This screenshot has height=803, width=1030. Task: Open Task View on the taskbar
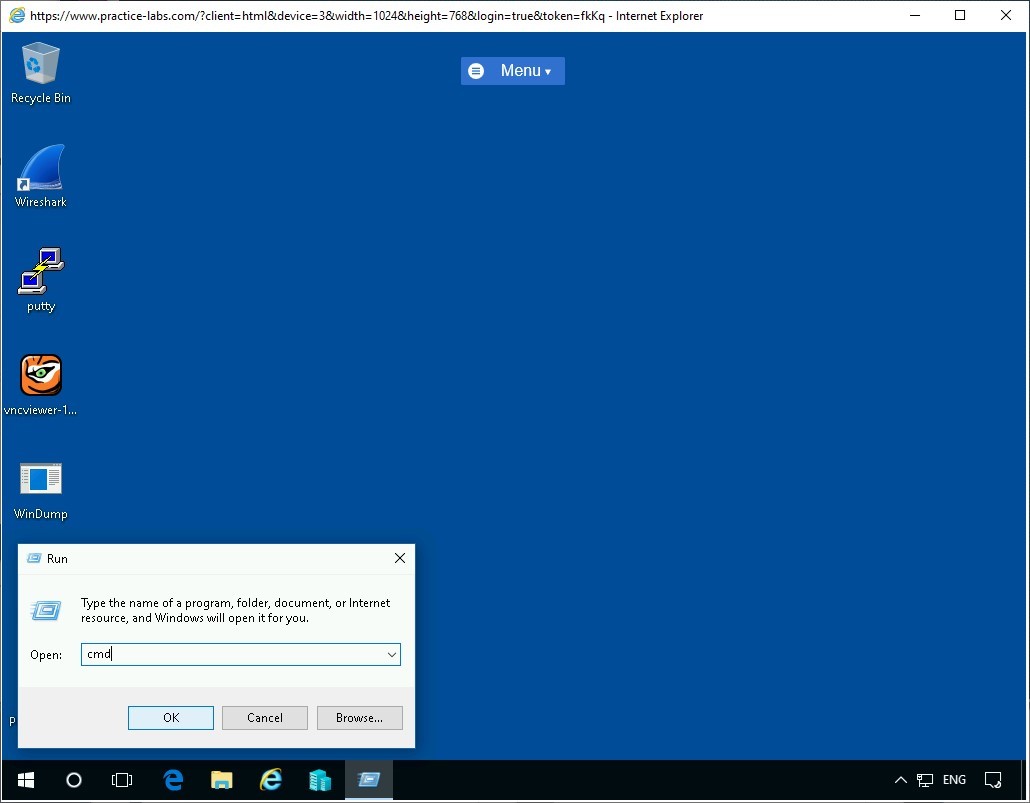pos(122,780)
